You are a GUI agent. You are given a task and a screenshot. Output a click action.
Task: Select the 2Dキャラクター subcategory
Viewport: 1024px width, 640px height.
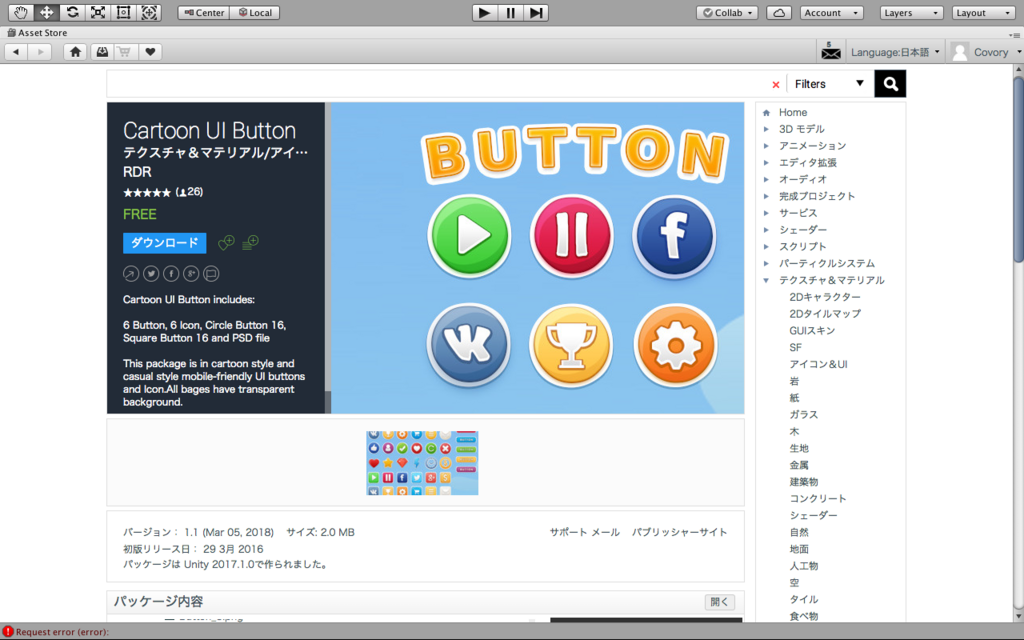click(x=825, y=297)
